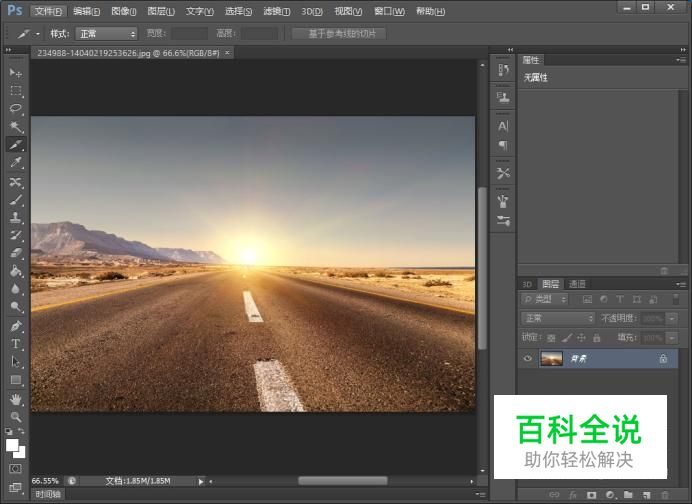The width and height of the screenshot is (692, 504).
Task: Open the 时间轴 timeline tab
Action: pyautogui.click(x=48, y=494)
